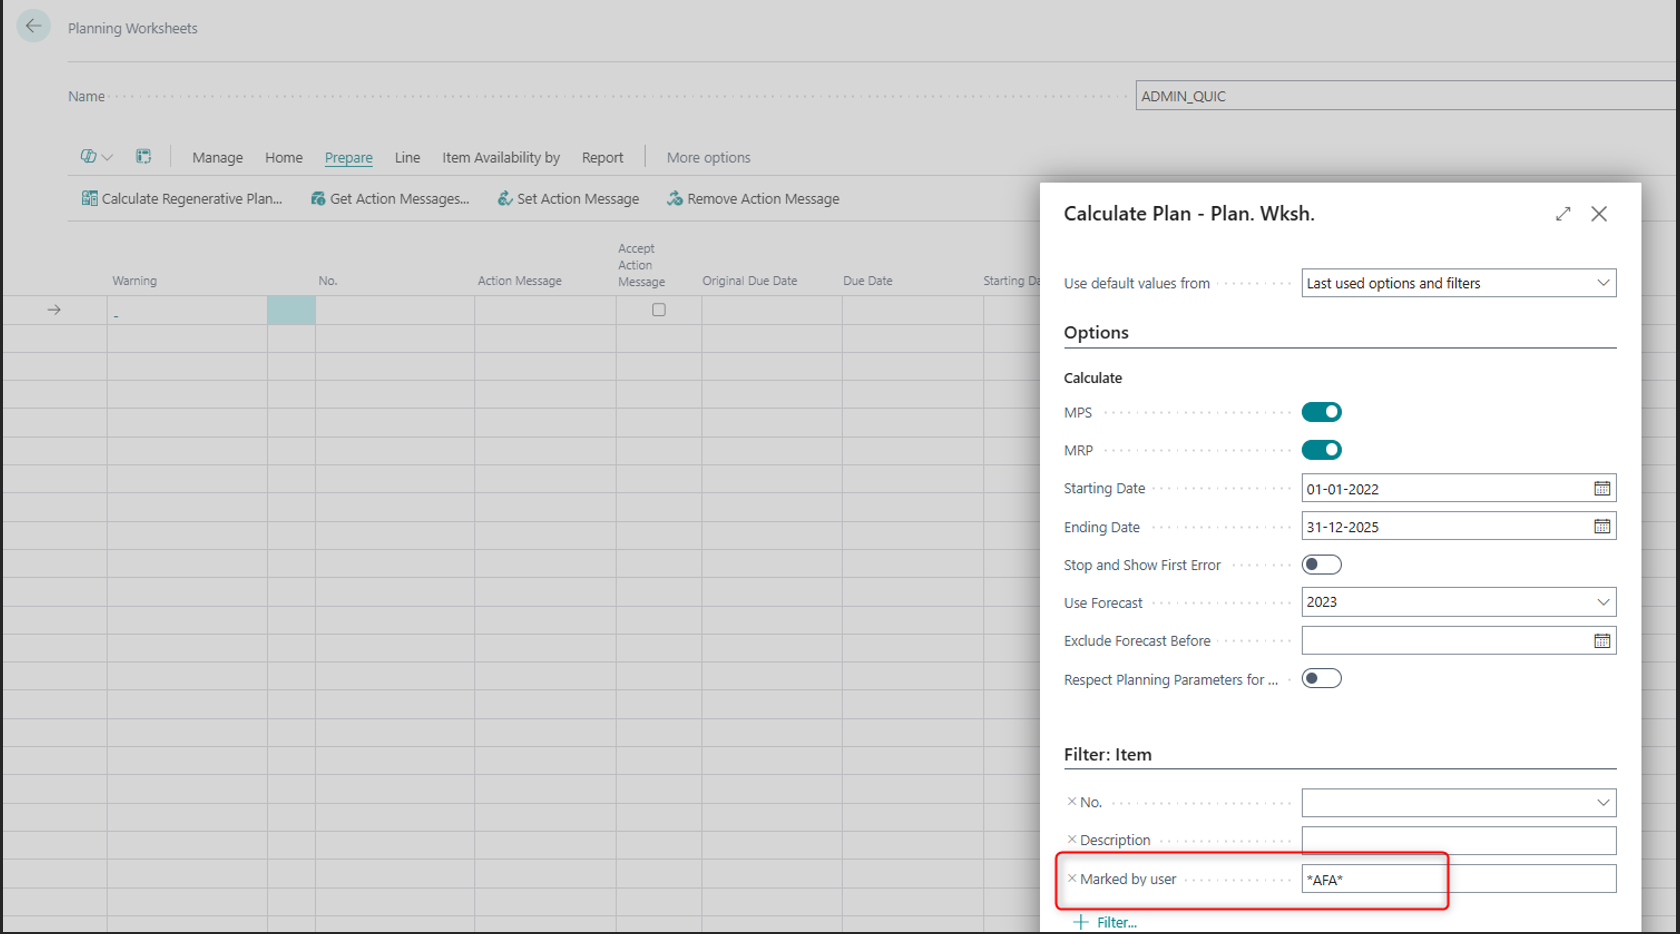The image size is (1680, 934).
Task: Open the Prepare menu tab
Action: (348, 158)
